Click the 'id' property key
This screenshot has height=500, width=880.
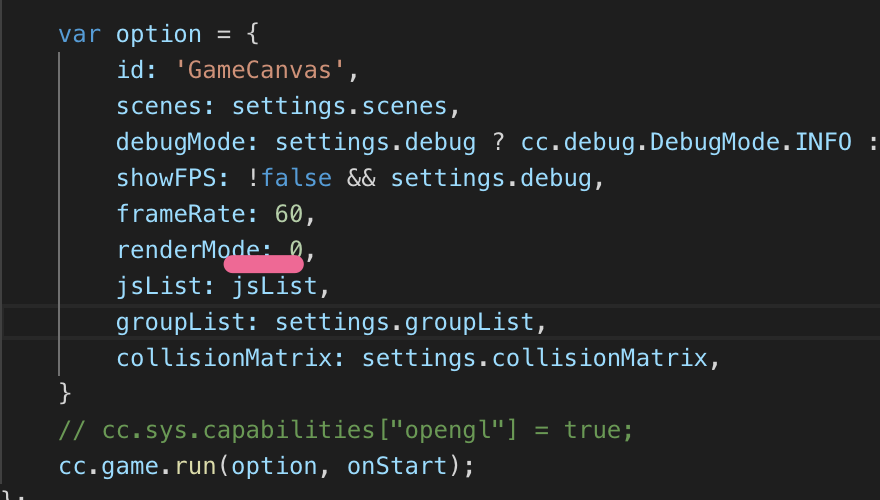tap(130, 70)
